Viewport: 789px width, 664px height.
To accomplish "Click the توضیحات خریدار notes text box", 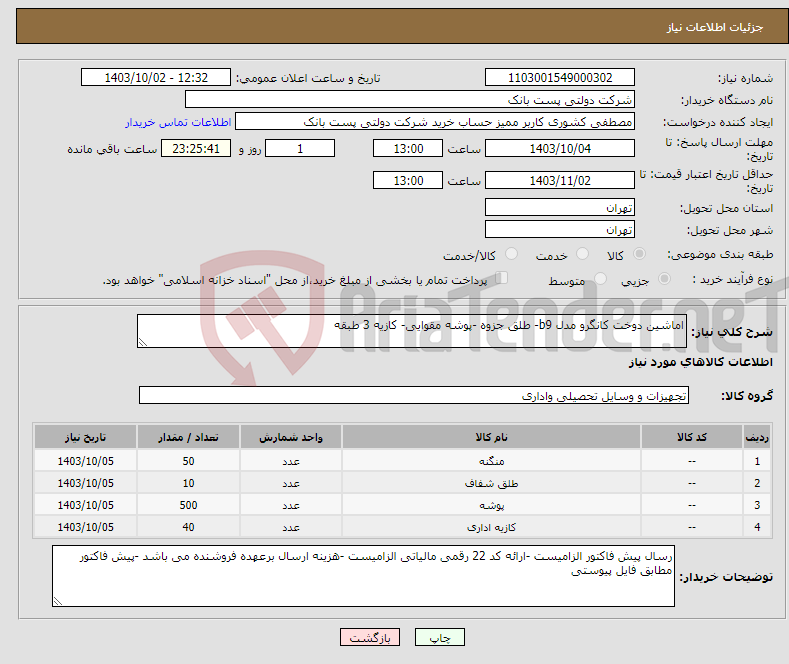I will click(x=364, y=576).
